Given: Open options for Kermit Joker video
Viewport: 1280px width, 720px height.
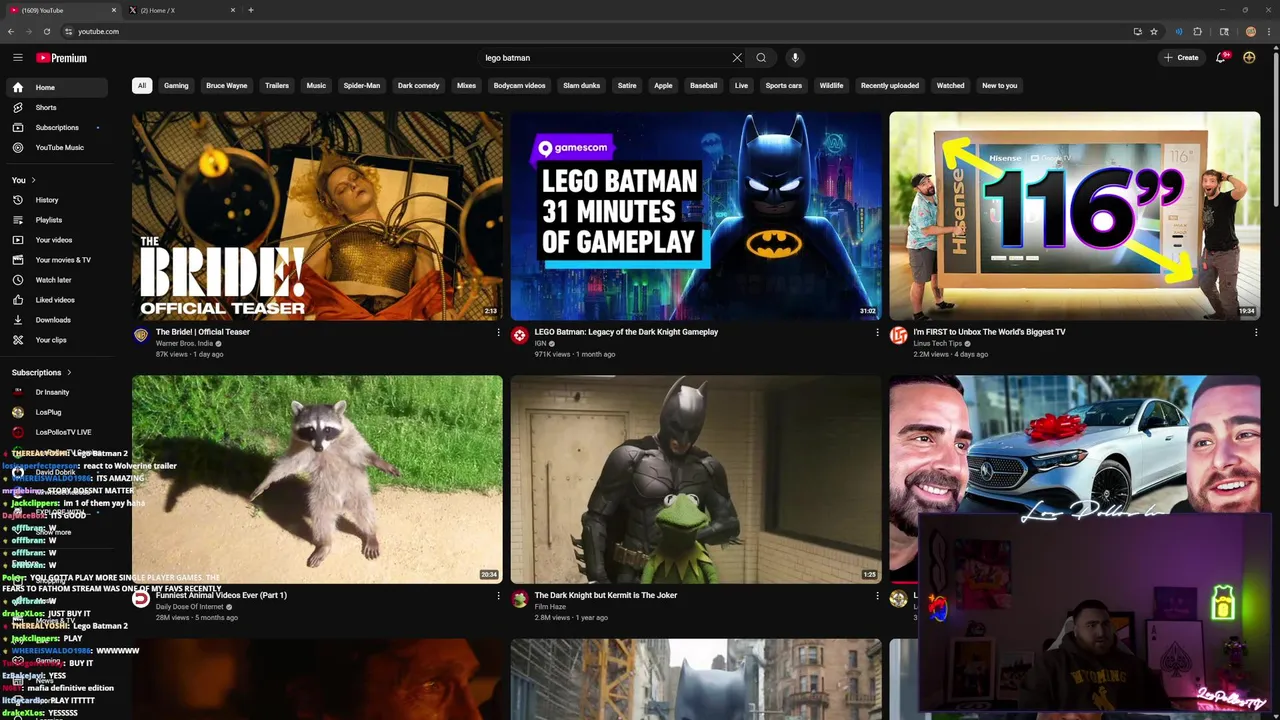Looking at the screenshot, I should tap(877, 595).
